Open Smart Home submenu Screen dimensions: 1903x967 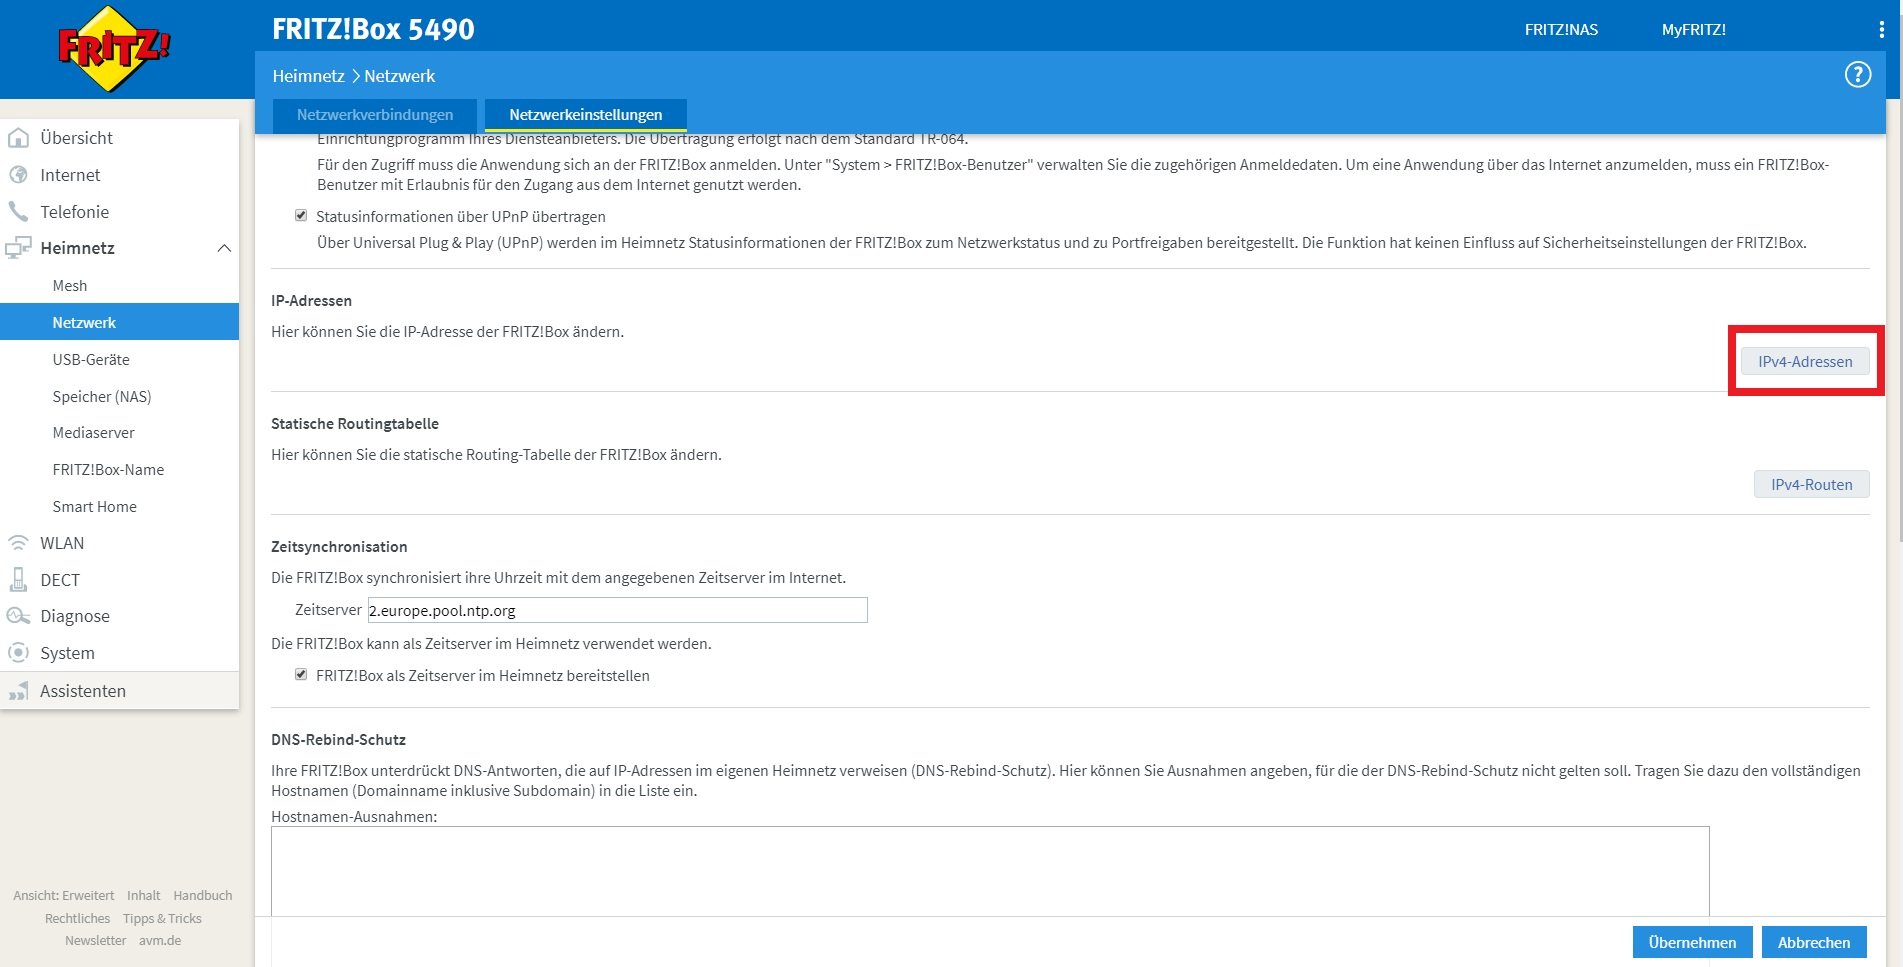pos(94,507)
